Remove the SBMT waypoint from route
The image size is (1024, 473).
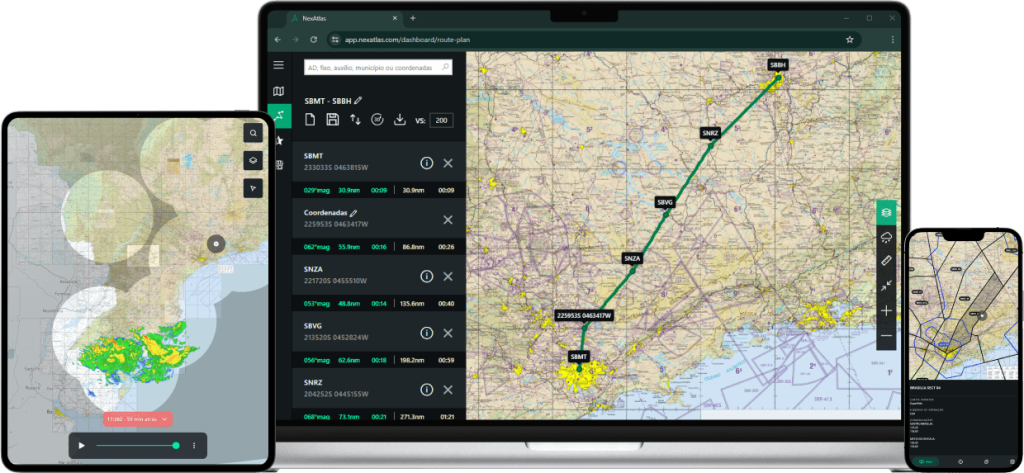tap(448, 163)
